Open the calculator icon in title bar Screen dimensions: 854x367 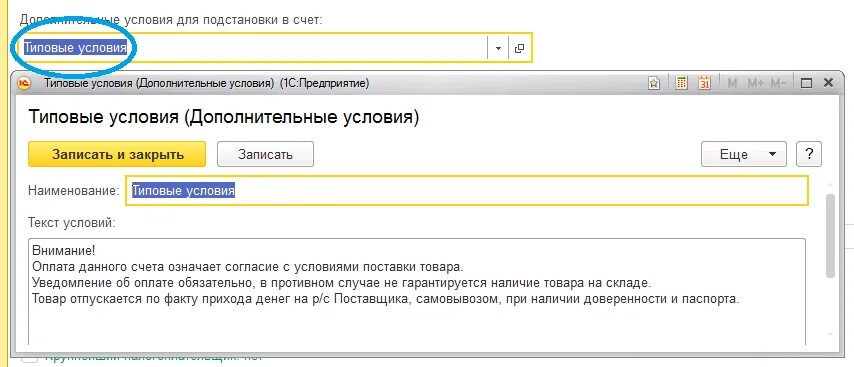pos(681,83)
